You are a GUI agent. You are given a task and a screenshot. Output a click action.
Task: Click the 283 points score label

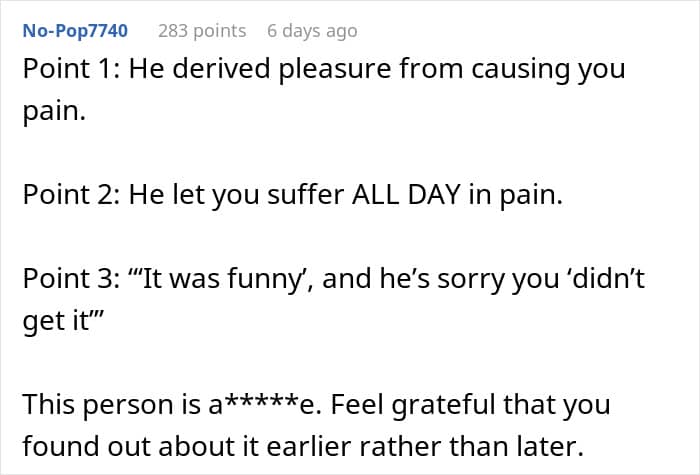[x=202, y=31]
